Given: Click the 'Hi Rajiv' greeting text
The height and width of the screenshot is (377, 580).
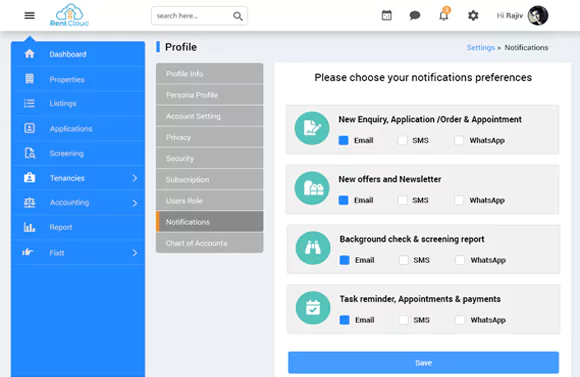Looking at the screenshot, I should [510, 16].
